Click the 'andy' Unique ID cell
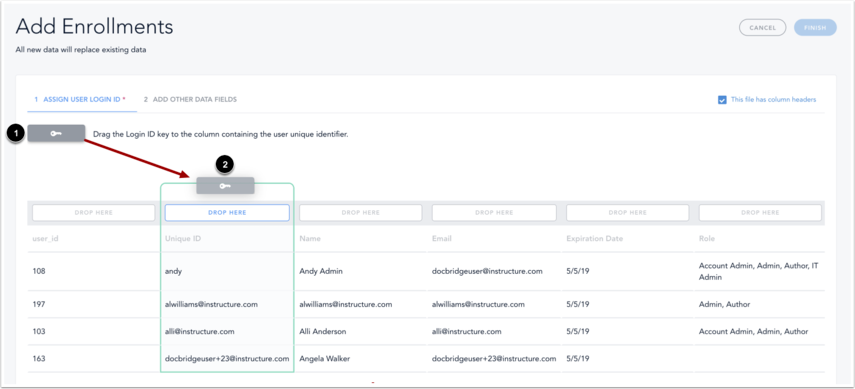The width and height of the screenshot is (855, 389). (x=173, y=271)
